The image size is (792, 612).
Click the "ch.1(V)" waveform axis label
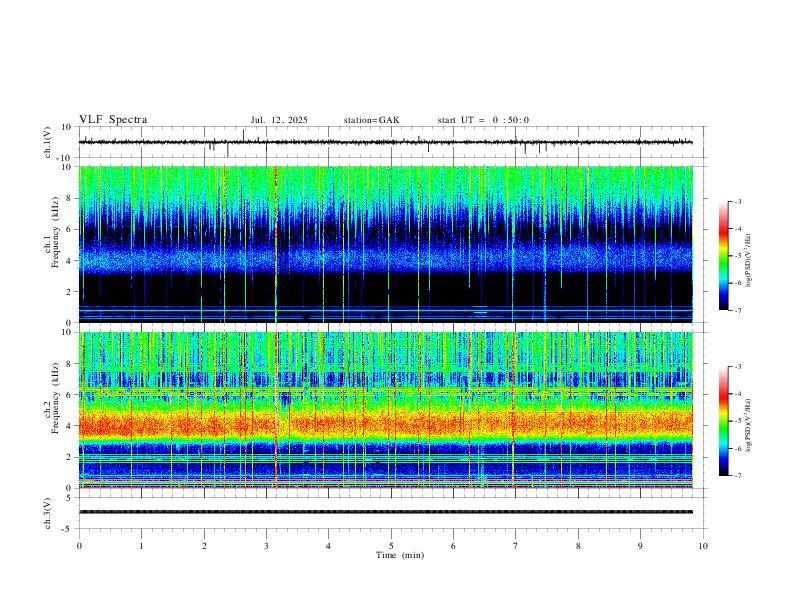(49, 142)
